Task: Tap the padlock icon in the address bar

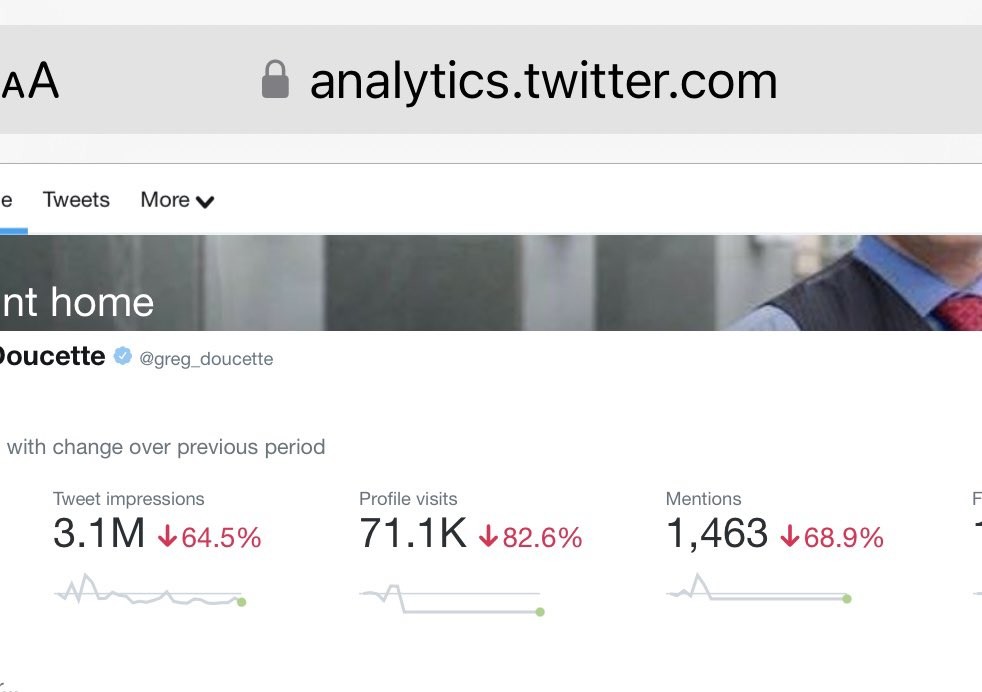Action: 275,80
